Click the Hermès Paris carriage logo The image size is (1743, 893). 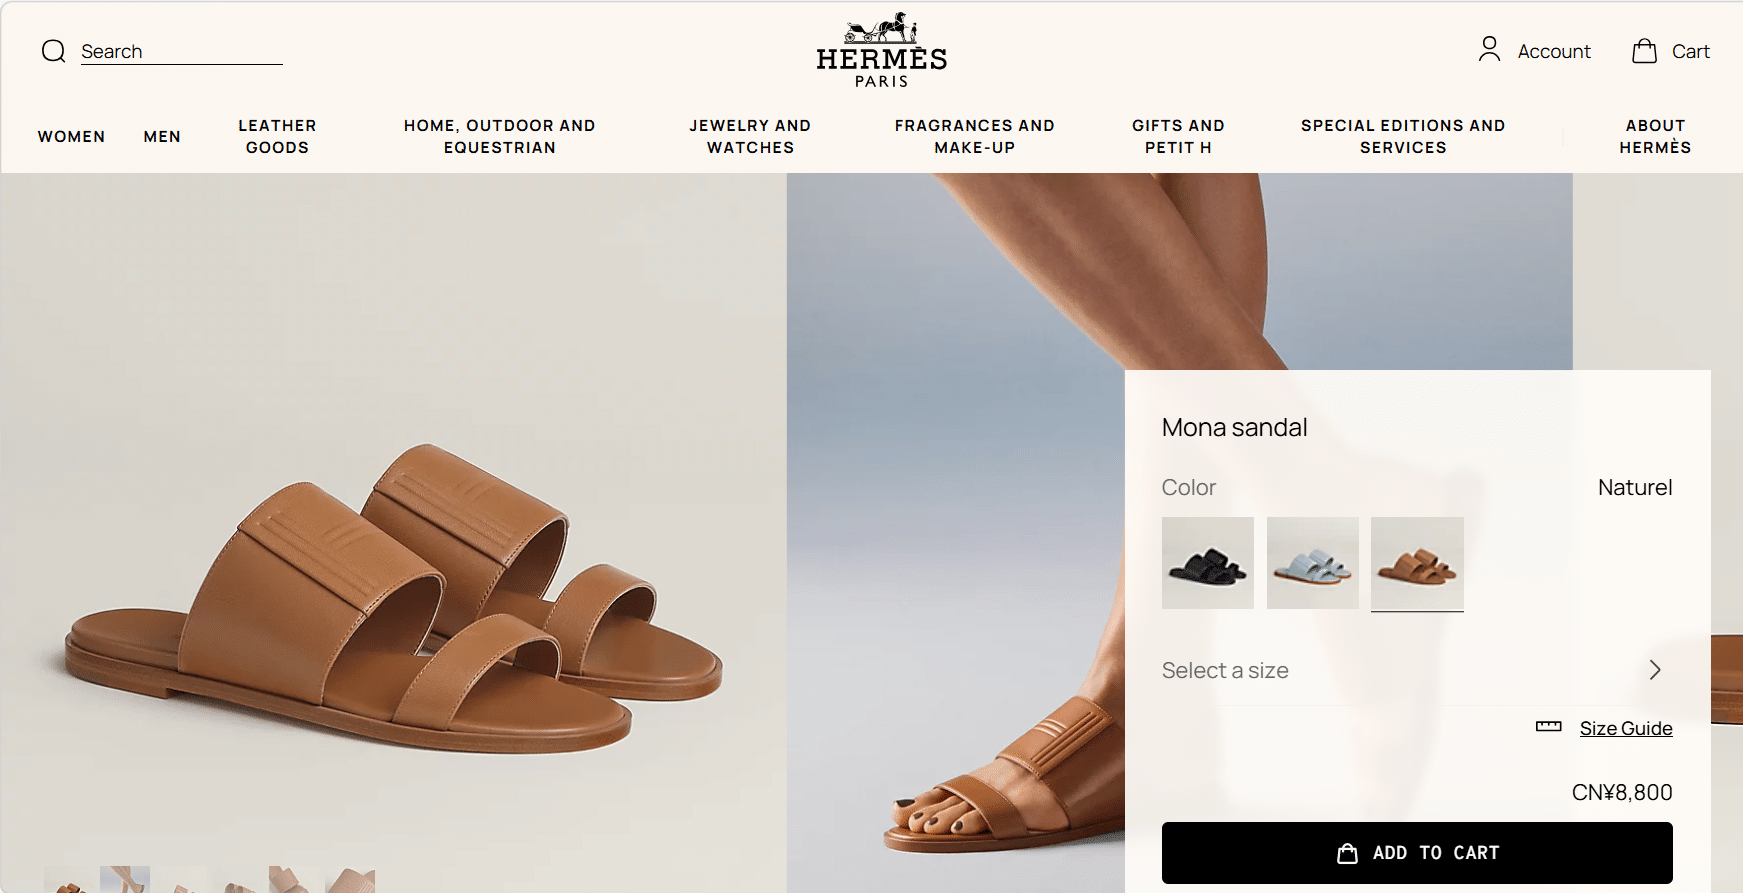(881, 51)
